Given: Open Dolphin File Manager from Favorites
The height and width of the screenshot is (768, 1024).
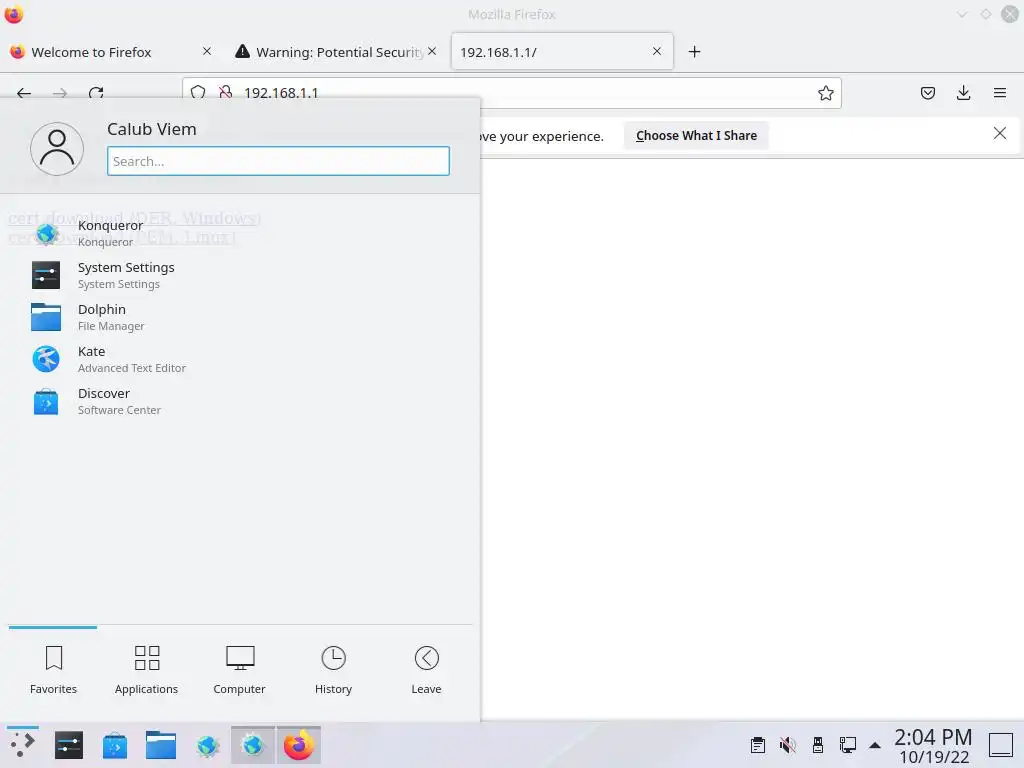Looking at the screenshot, I should pyautogui.click(x=240, y=317).
